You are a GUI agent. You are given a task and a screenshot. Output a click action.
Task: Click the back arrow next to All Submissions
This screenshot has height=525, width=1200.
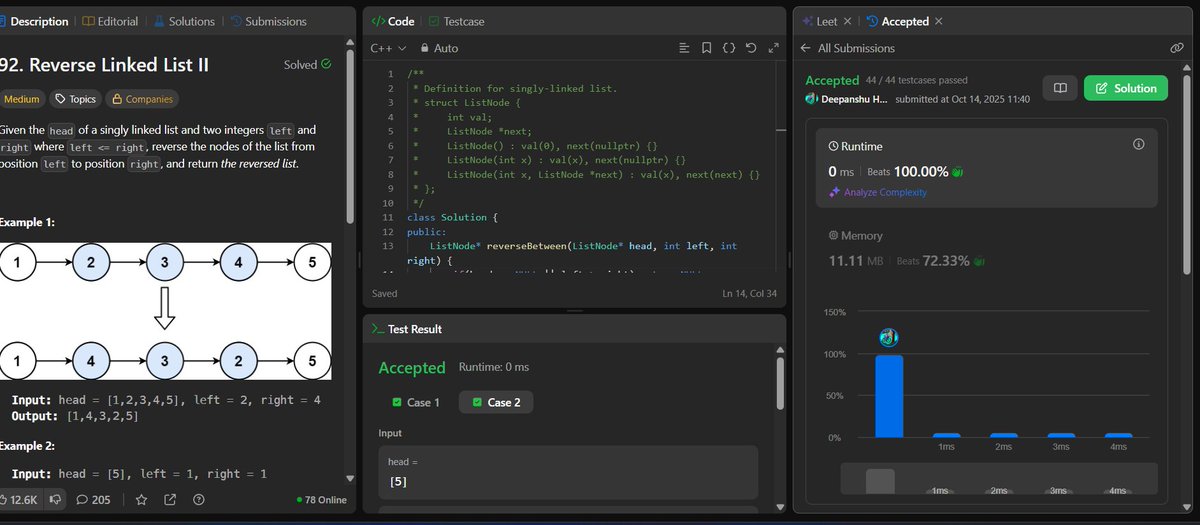[806, 48]
